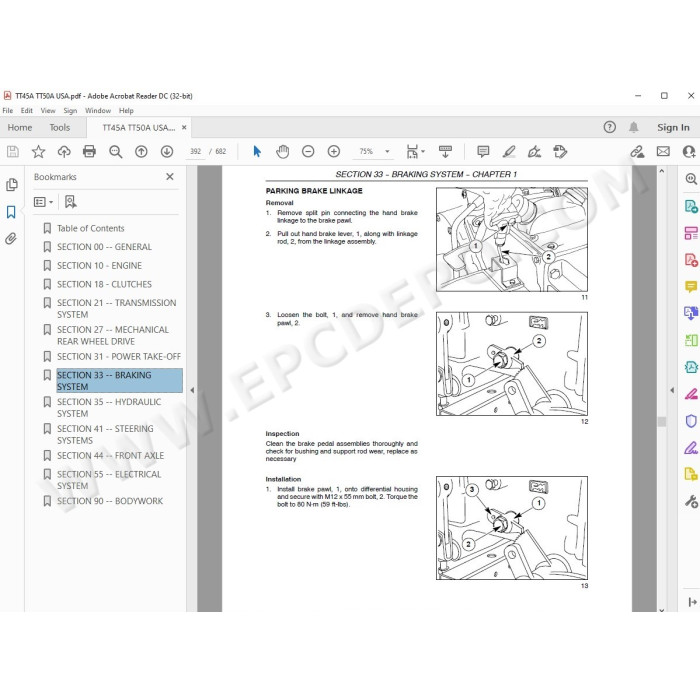Jump to SECTION 41 -- STEERING SYSTEMS
Image resolution: width=700 pixels, height=700 pixels.
(105, 434)
